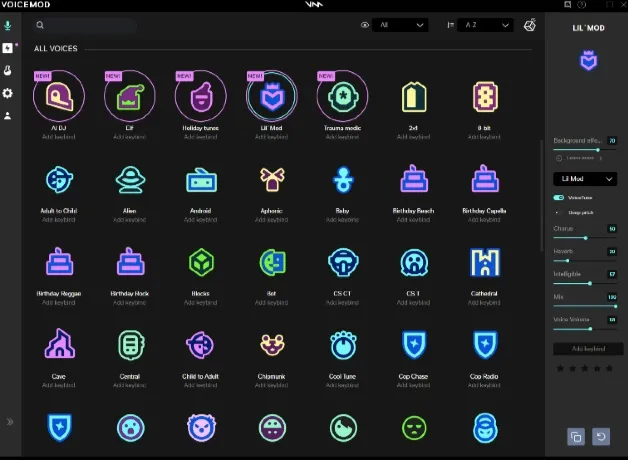Adjust the Intelligible slider

pos(585,283)
